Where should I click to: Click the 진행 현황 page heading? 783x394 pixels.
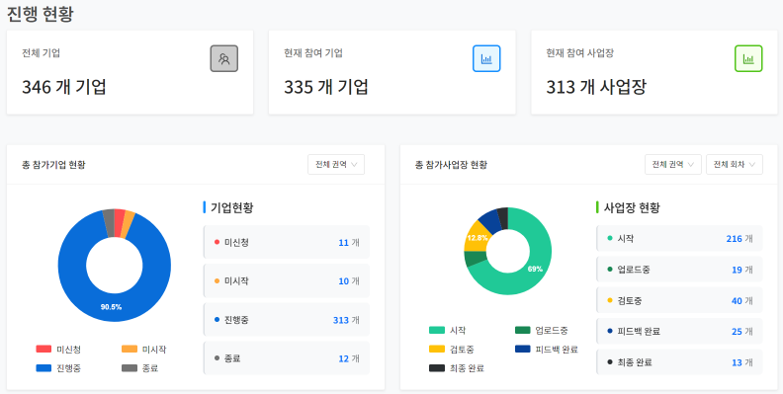(40, 13)
